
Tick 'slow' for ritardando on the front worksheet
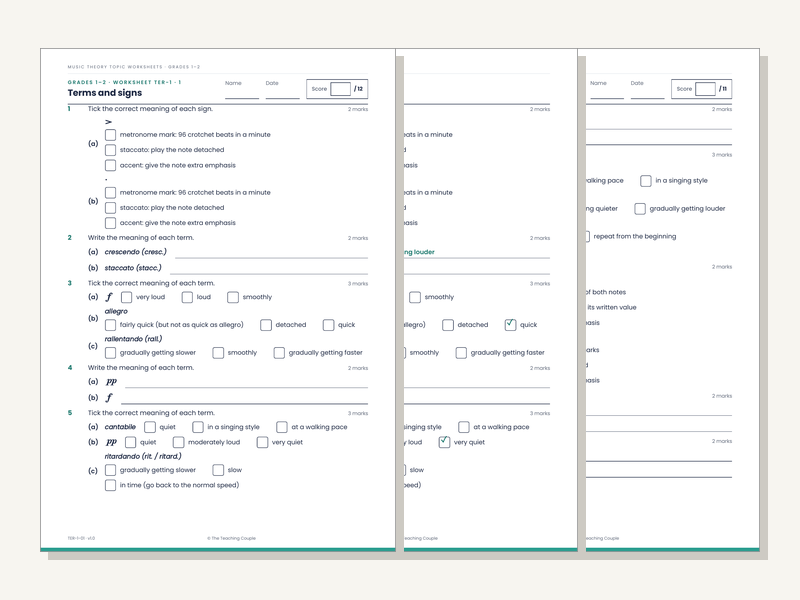(x=218, y=470)
